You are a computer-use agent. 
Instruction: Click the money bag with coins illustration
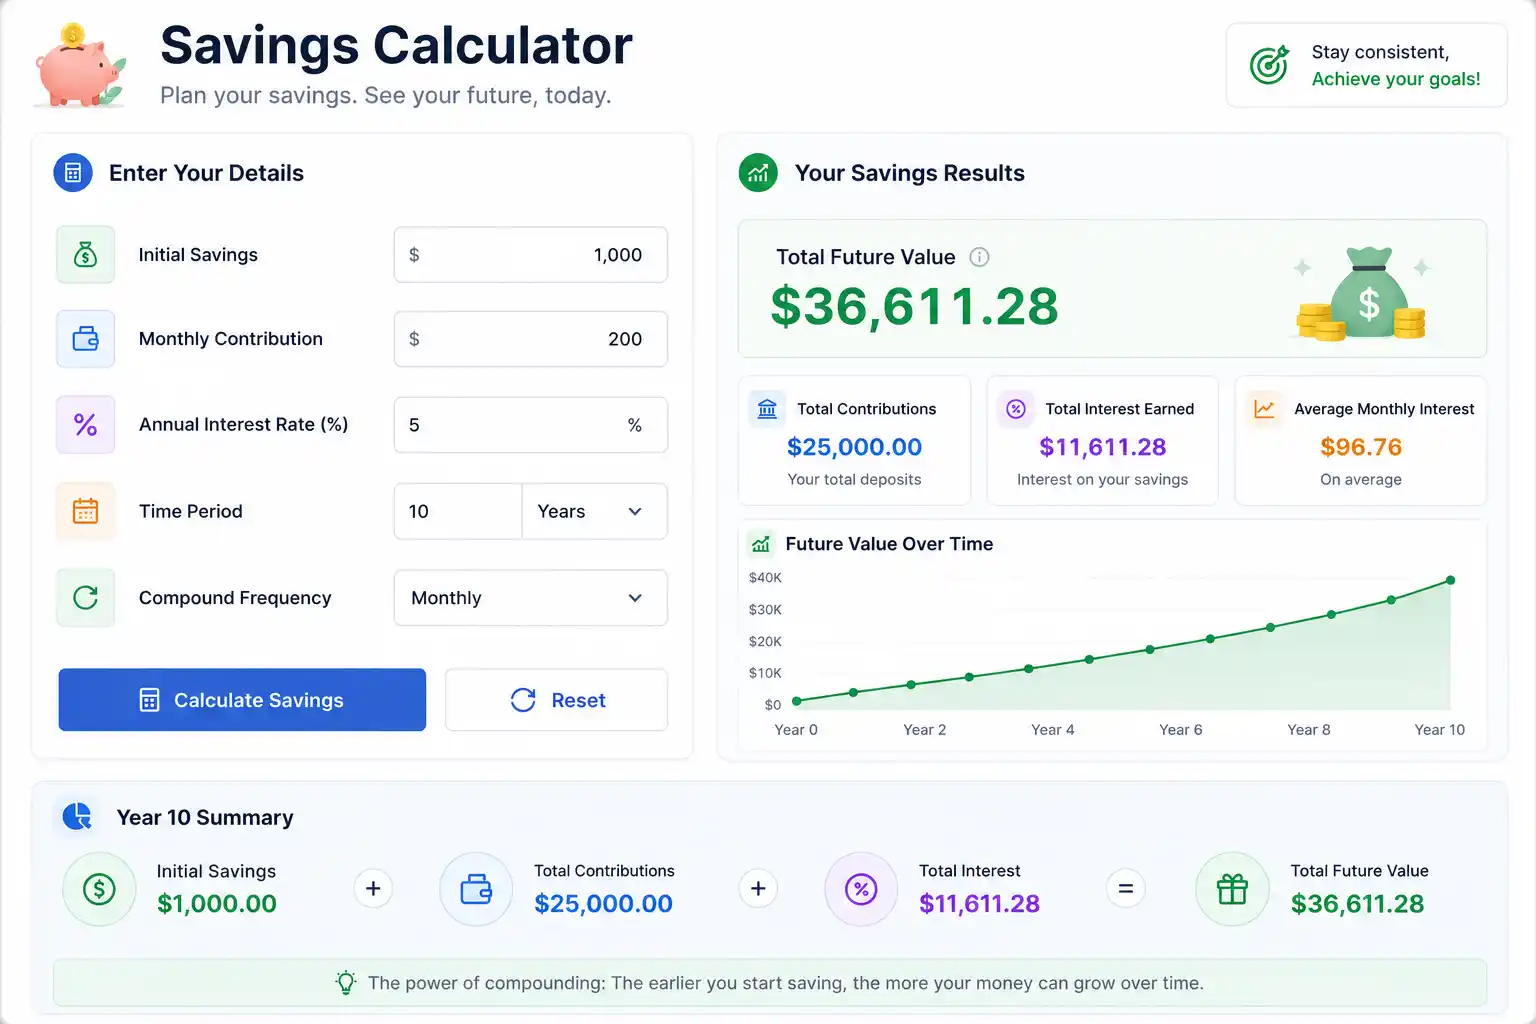(x=1361, y=293)
